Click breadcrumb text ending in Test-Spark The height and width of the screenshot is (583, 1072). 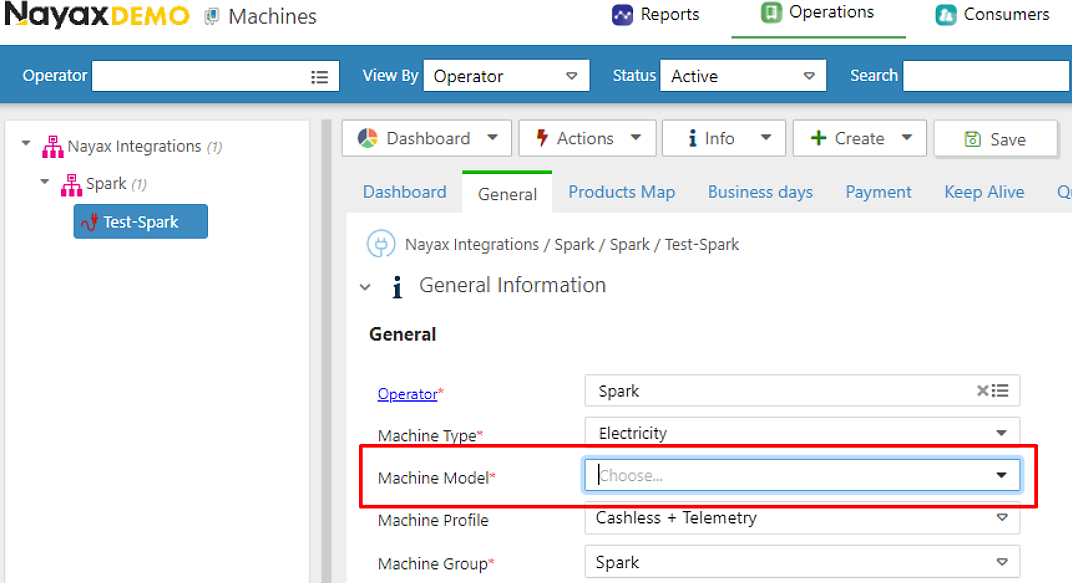tap(572, 245)
